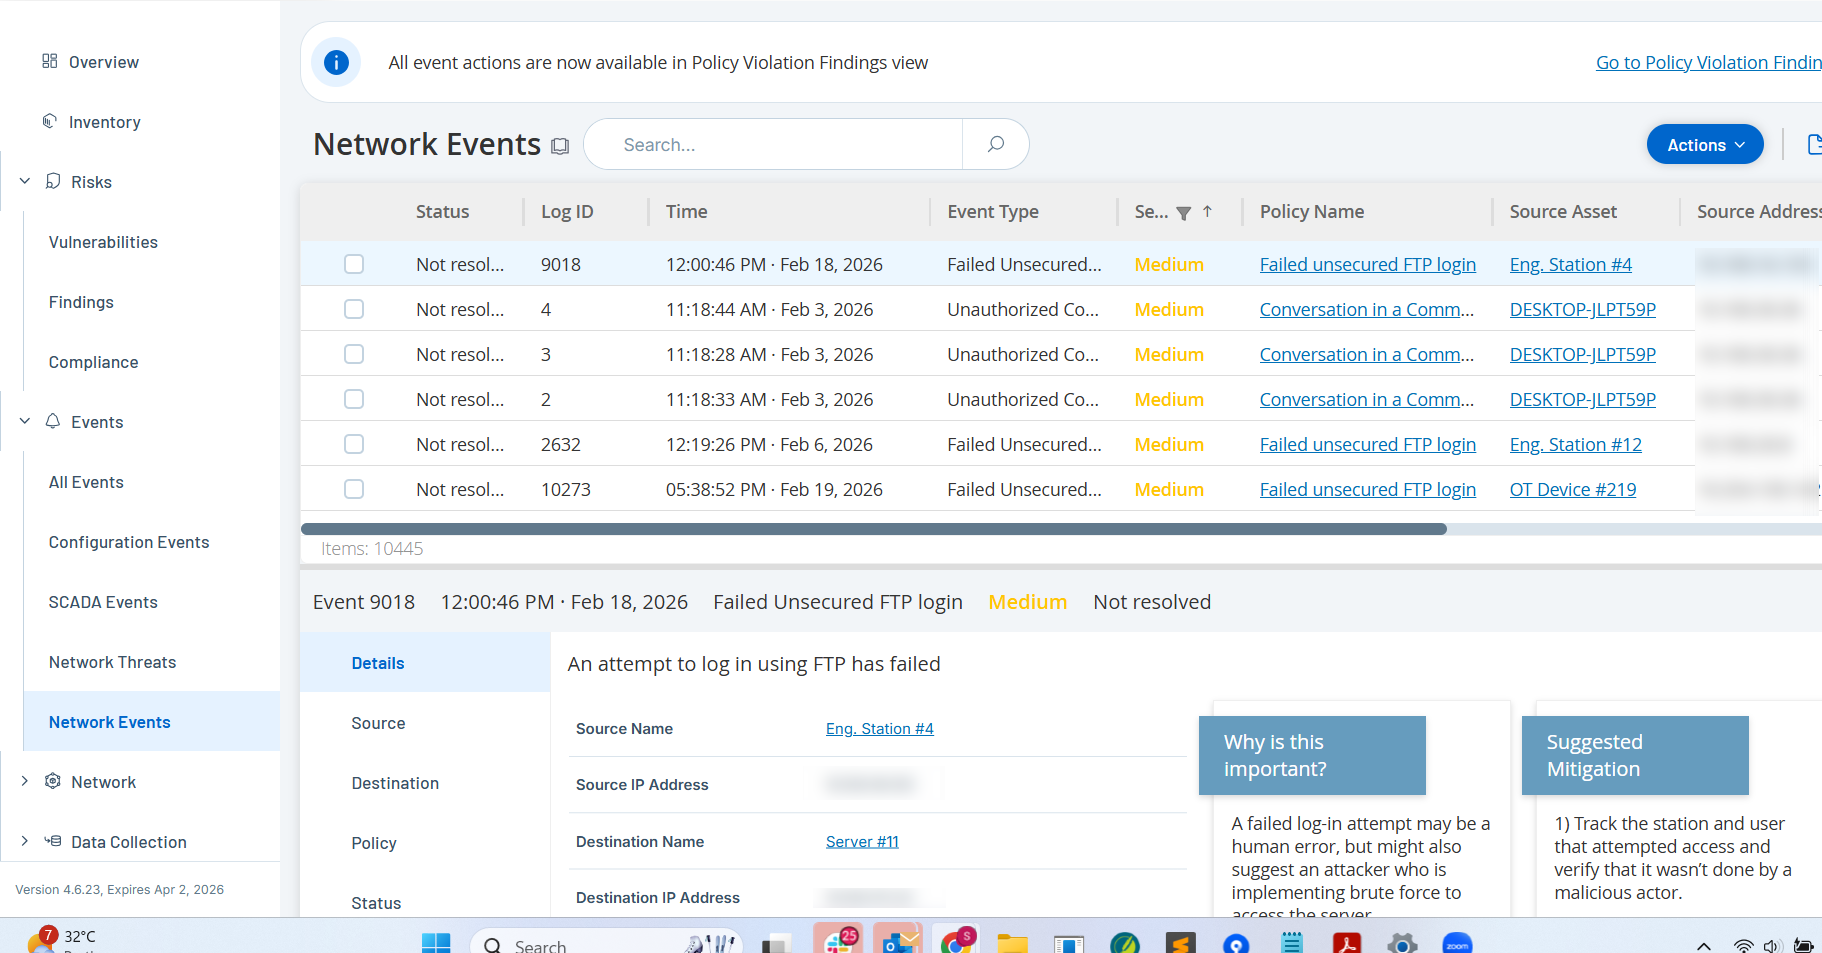Select checkbox for event Log ID 2632
1822x953 pixels.
click(354, 444)
